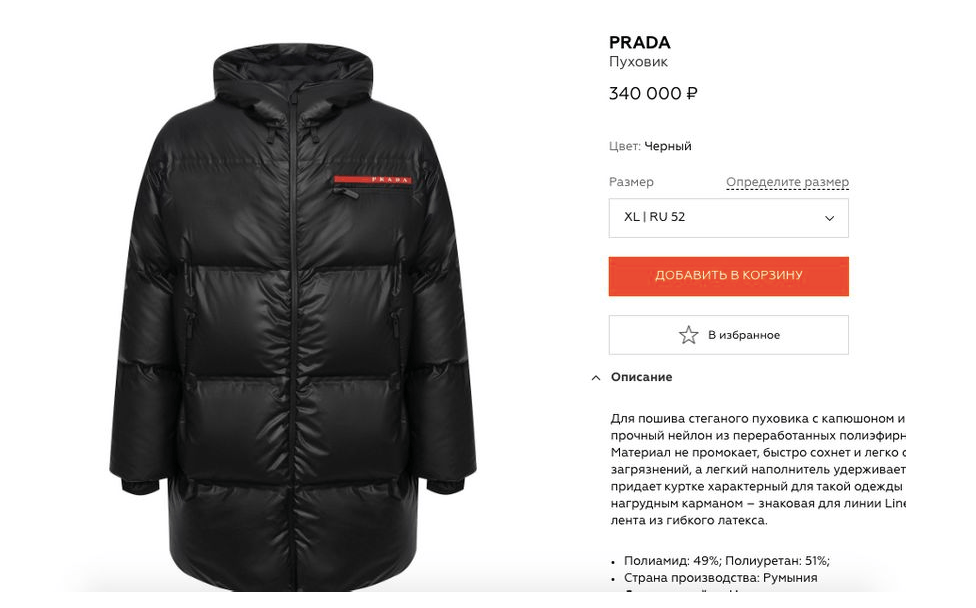Add item with ДОБАВИТЬ В КОРЗИНУ button
Image resolution: width=976 pixels, height=608 pixels.
(728, 276)
